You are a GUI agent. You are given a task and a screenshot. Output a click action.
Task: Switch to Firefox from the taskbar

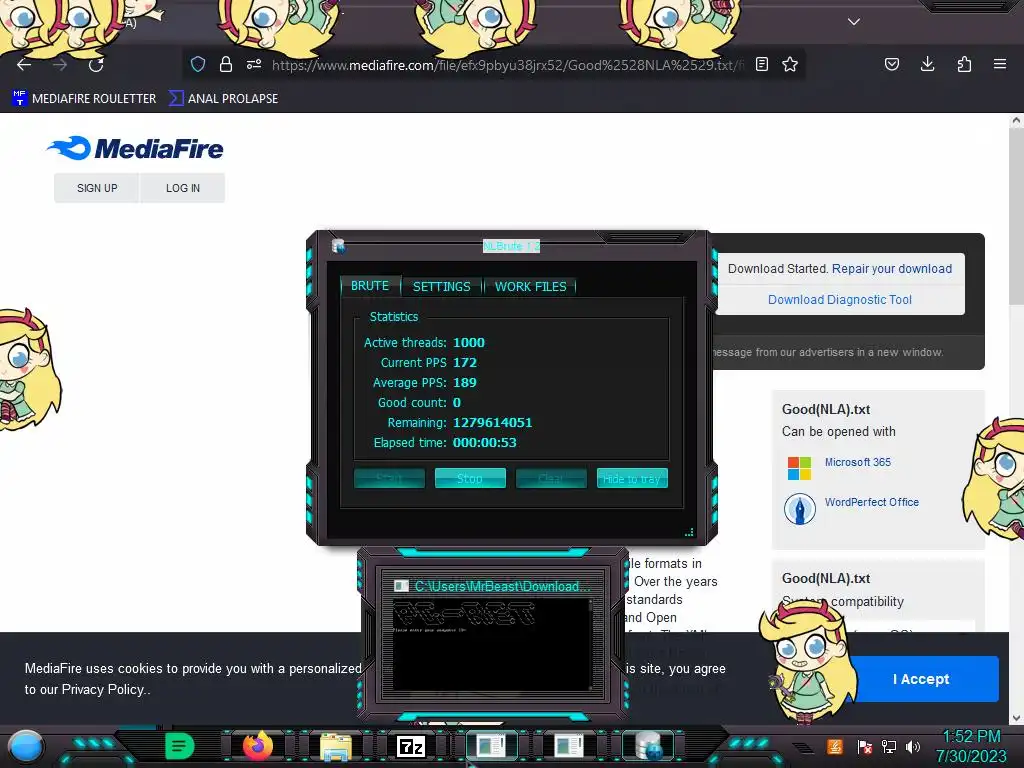click(257, 746)
